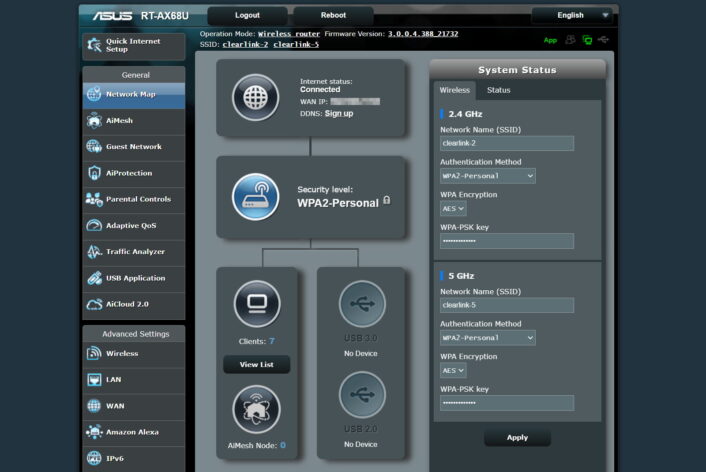The height and width of the screenshot is (472, 706).
Task: Click the clearlink-2 SSID link in header
Action: tap(245, 44)
